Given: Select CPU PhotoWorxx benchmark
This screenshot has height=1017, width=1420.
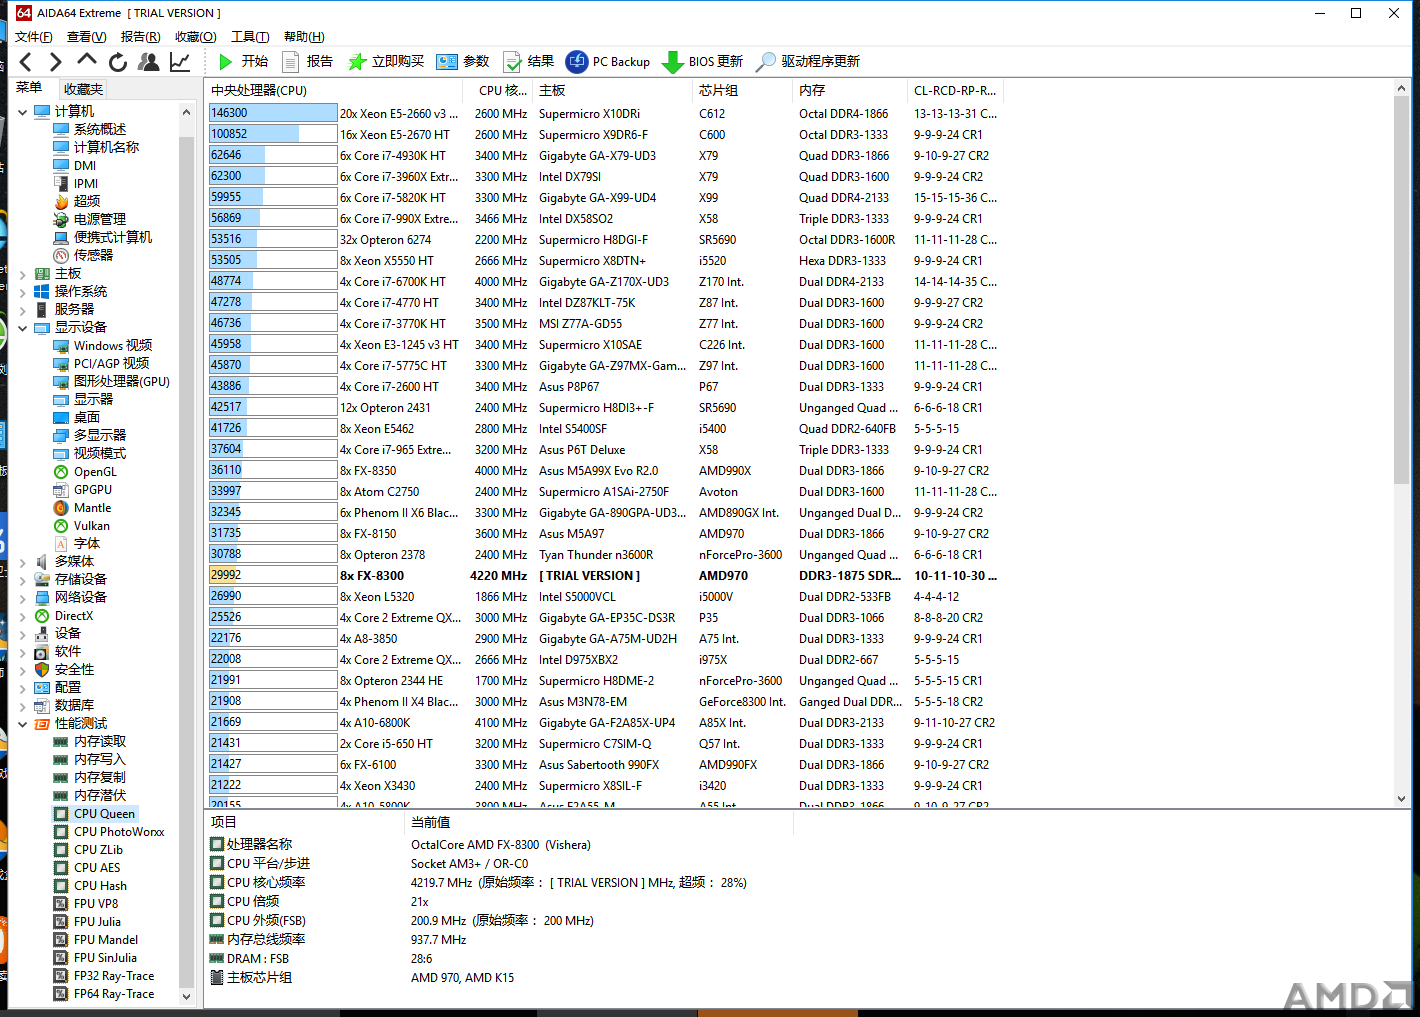Looking at the screenshot, I should click(109, 832).
